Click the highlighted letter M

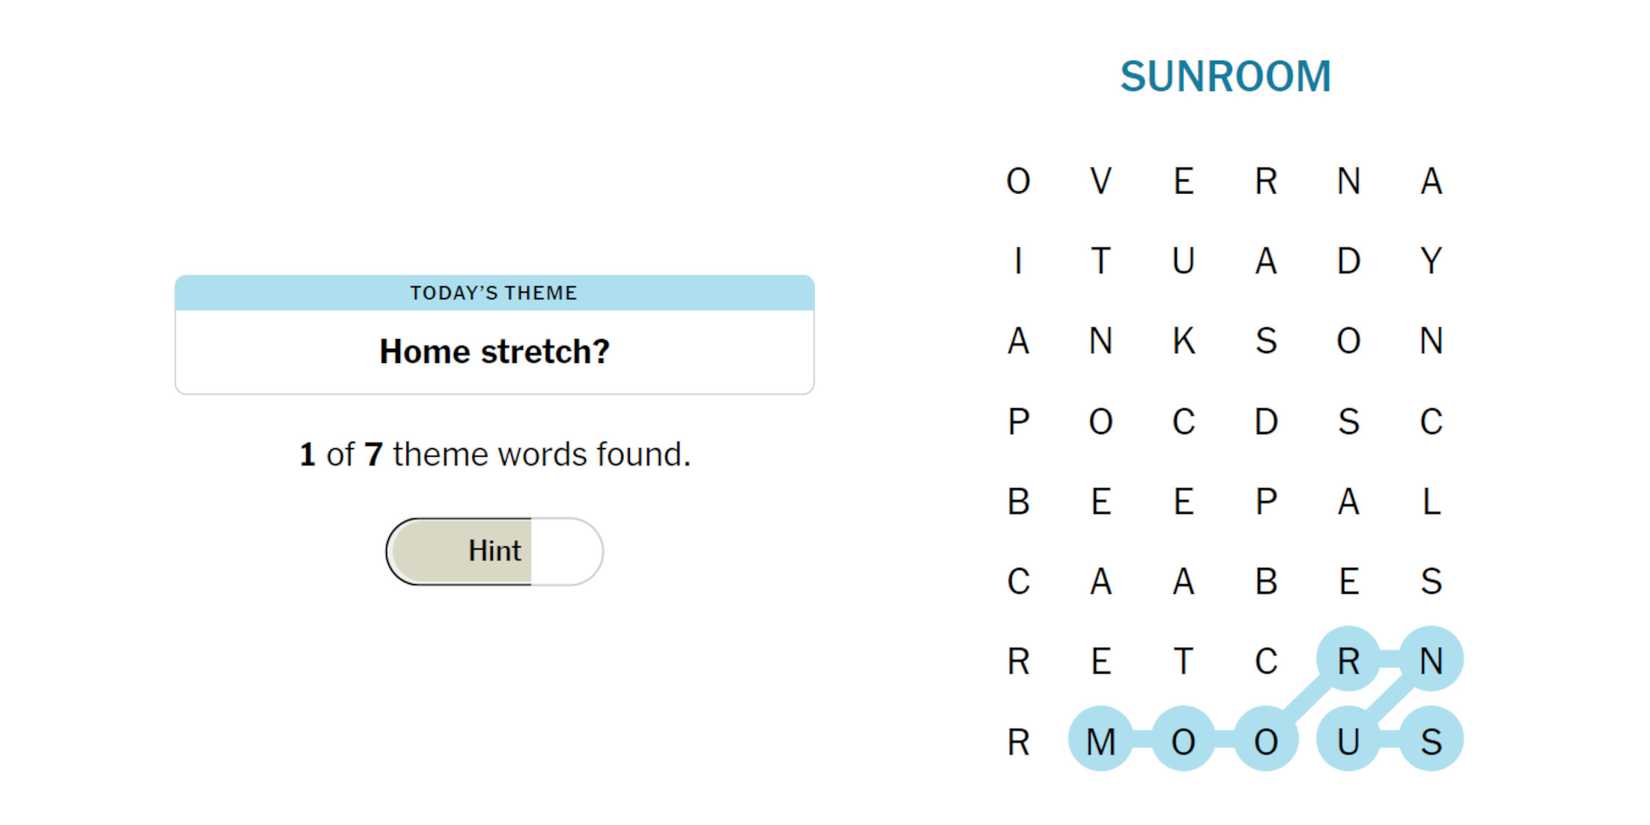[1100, 741]
